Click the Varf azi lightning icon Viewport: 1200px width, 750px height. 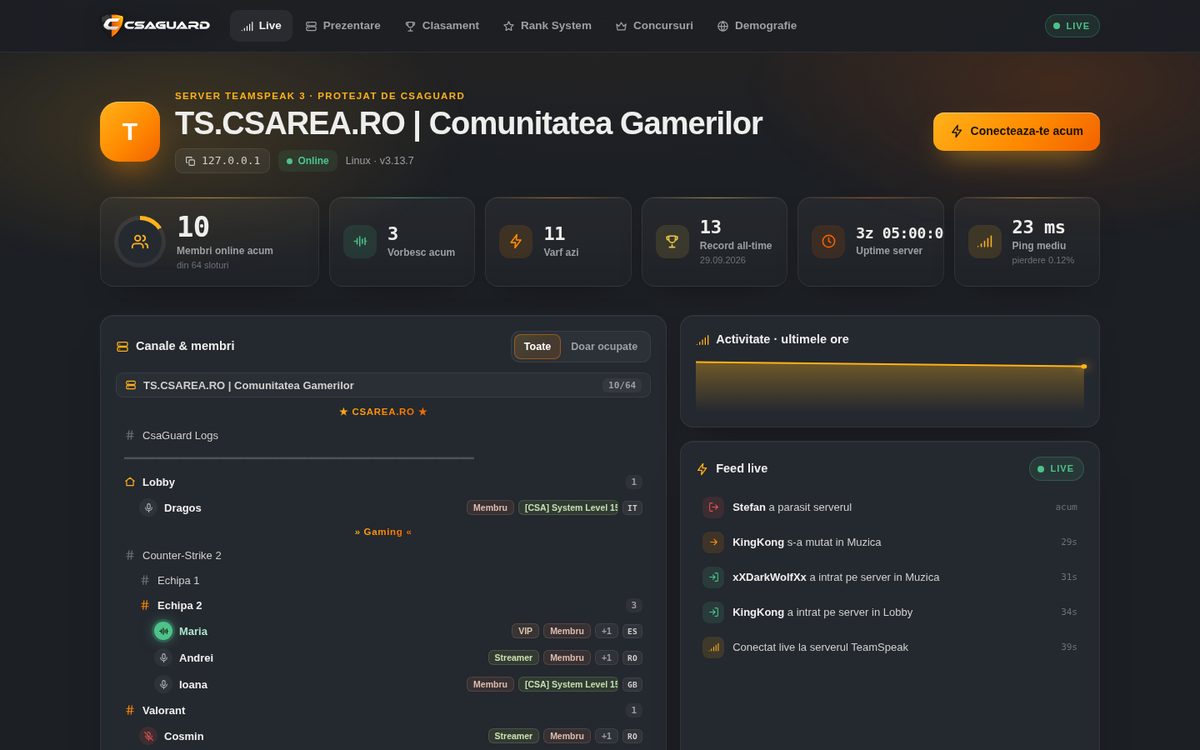(516, 241)
